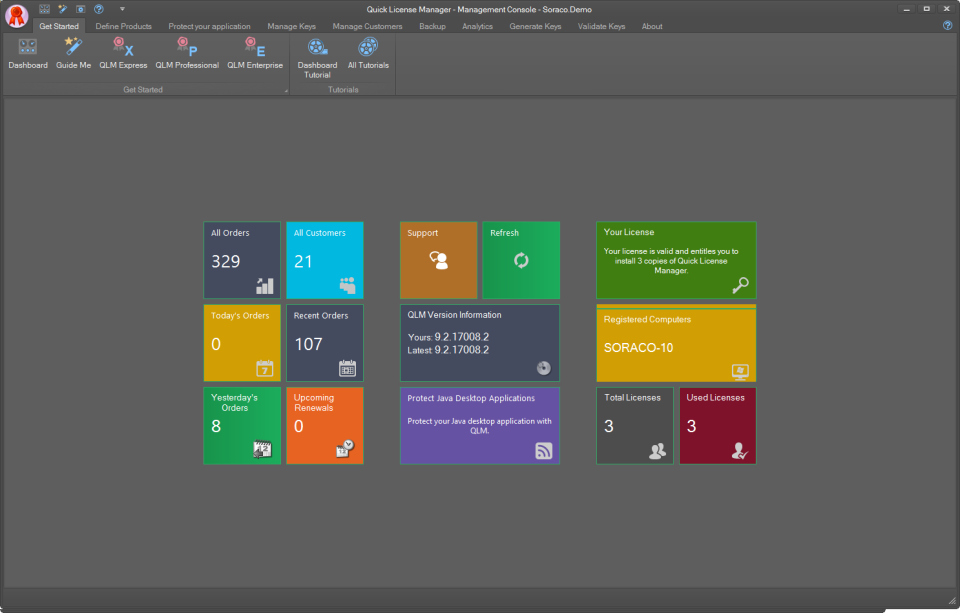Click the monitor icon in Registered Computers
Screen dimensions: 960x613
pyautogui.click(x=740, y=371)
